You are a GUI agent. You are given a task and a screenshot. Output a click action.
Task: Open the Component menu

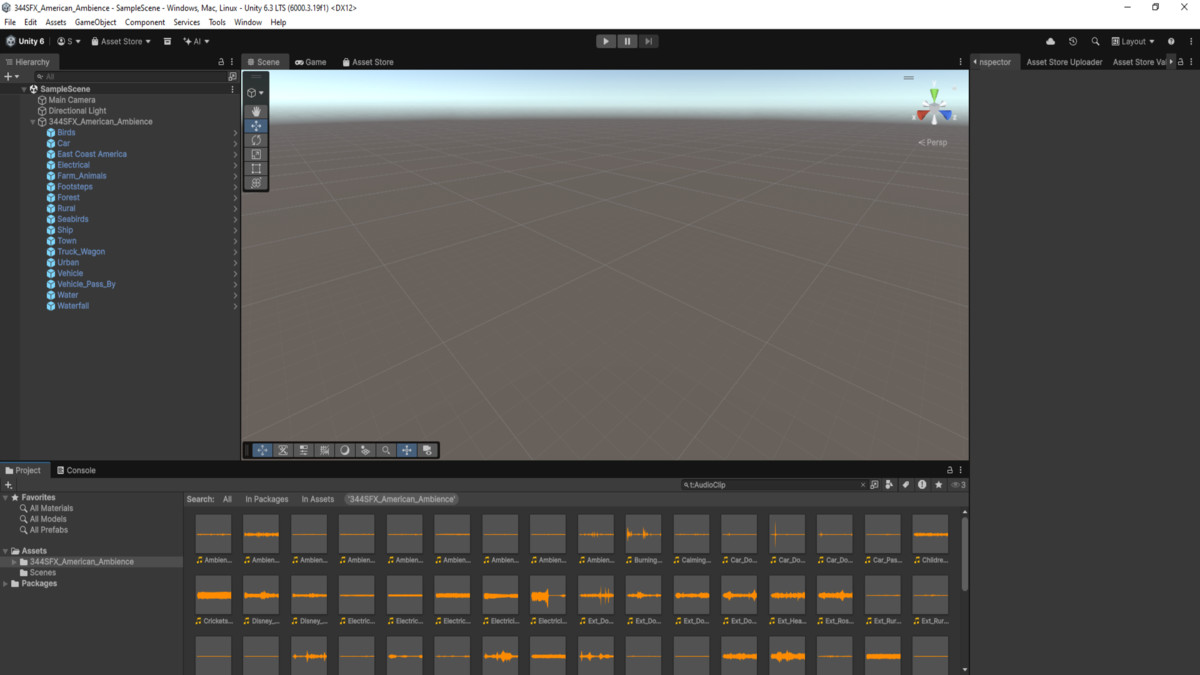pyautogui.click(x=145, y=22)
